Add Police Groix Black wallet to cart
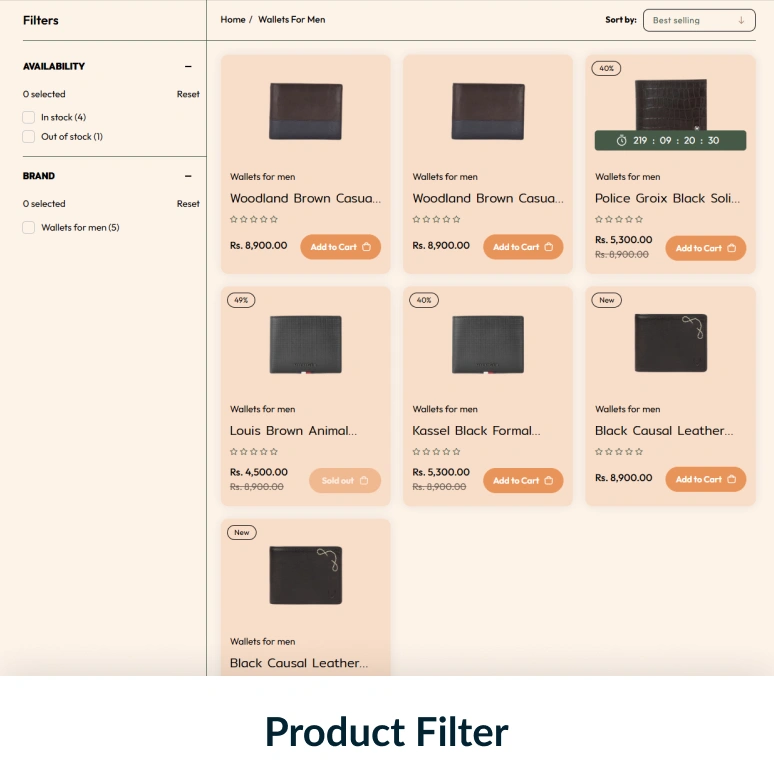Image resolution: width=774 pixels, height=784 pixels. (x=706, y=248)
